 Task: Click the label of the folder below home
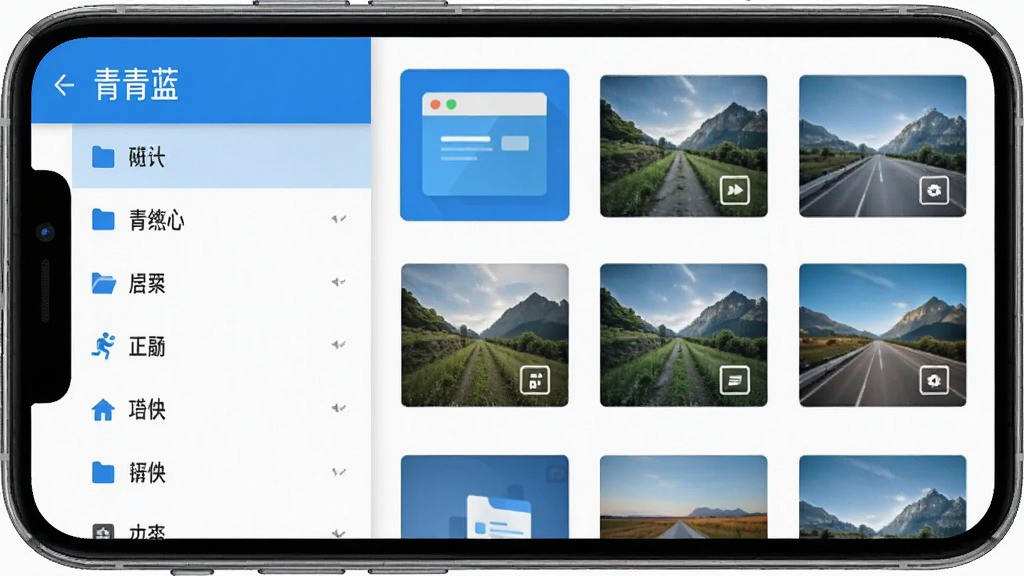tap(147, 472)
